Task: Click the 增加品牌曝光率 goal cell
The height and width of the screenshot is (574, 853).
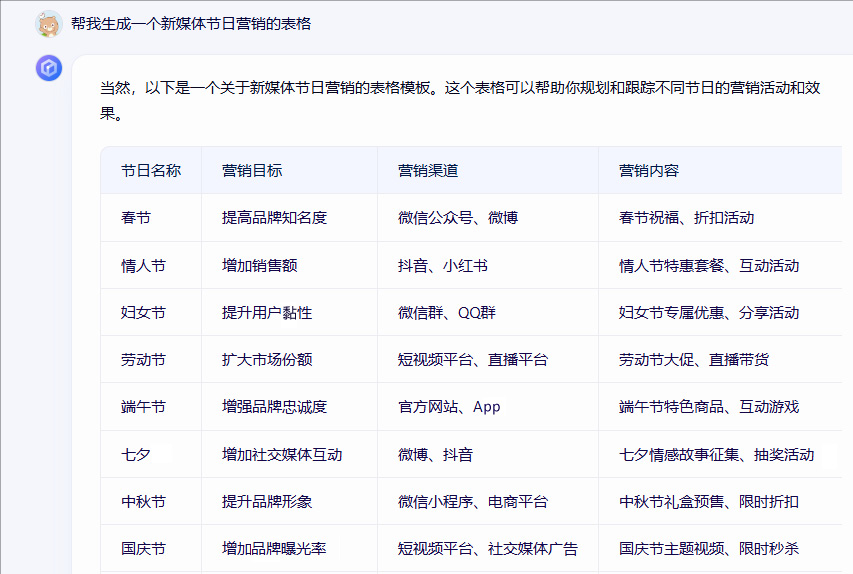Action: tap(274, 549)
